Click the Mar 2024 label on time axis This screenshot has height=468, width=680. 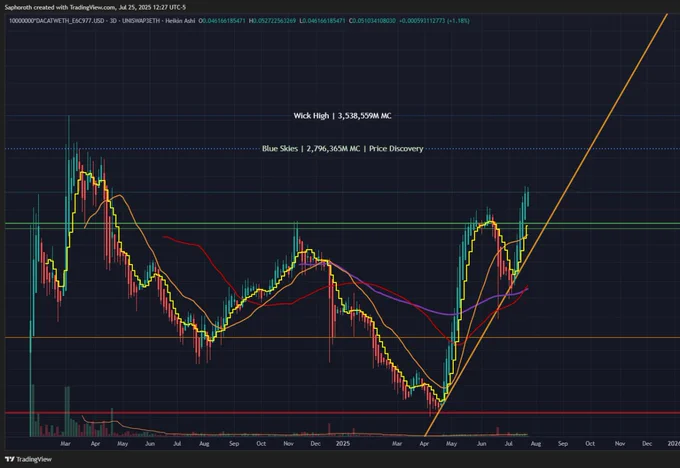click(x=65, y=444)
